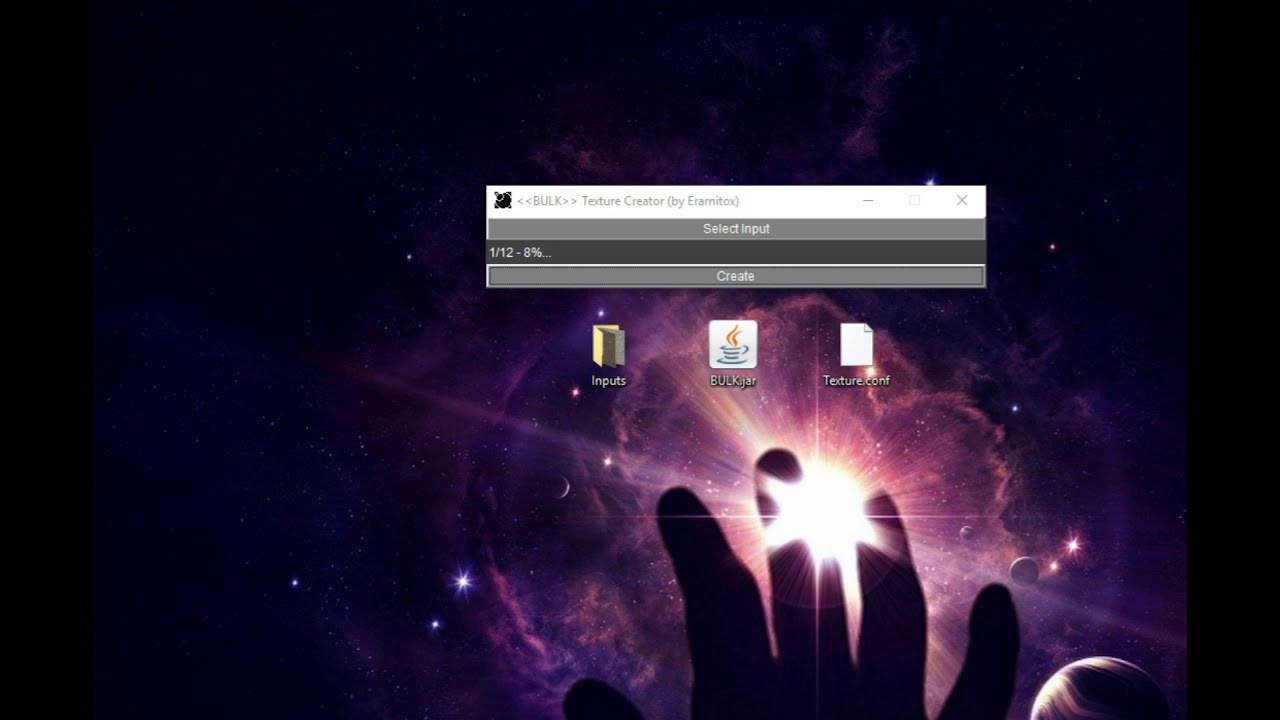
Task: Select the Texture.conf file icon
Action: (x=856, y=345)
